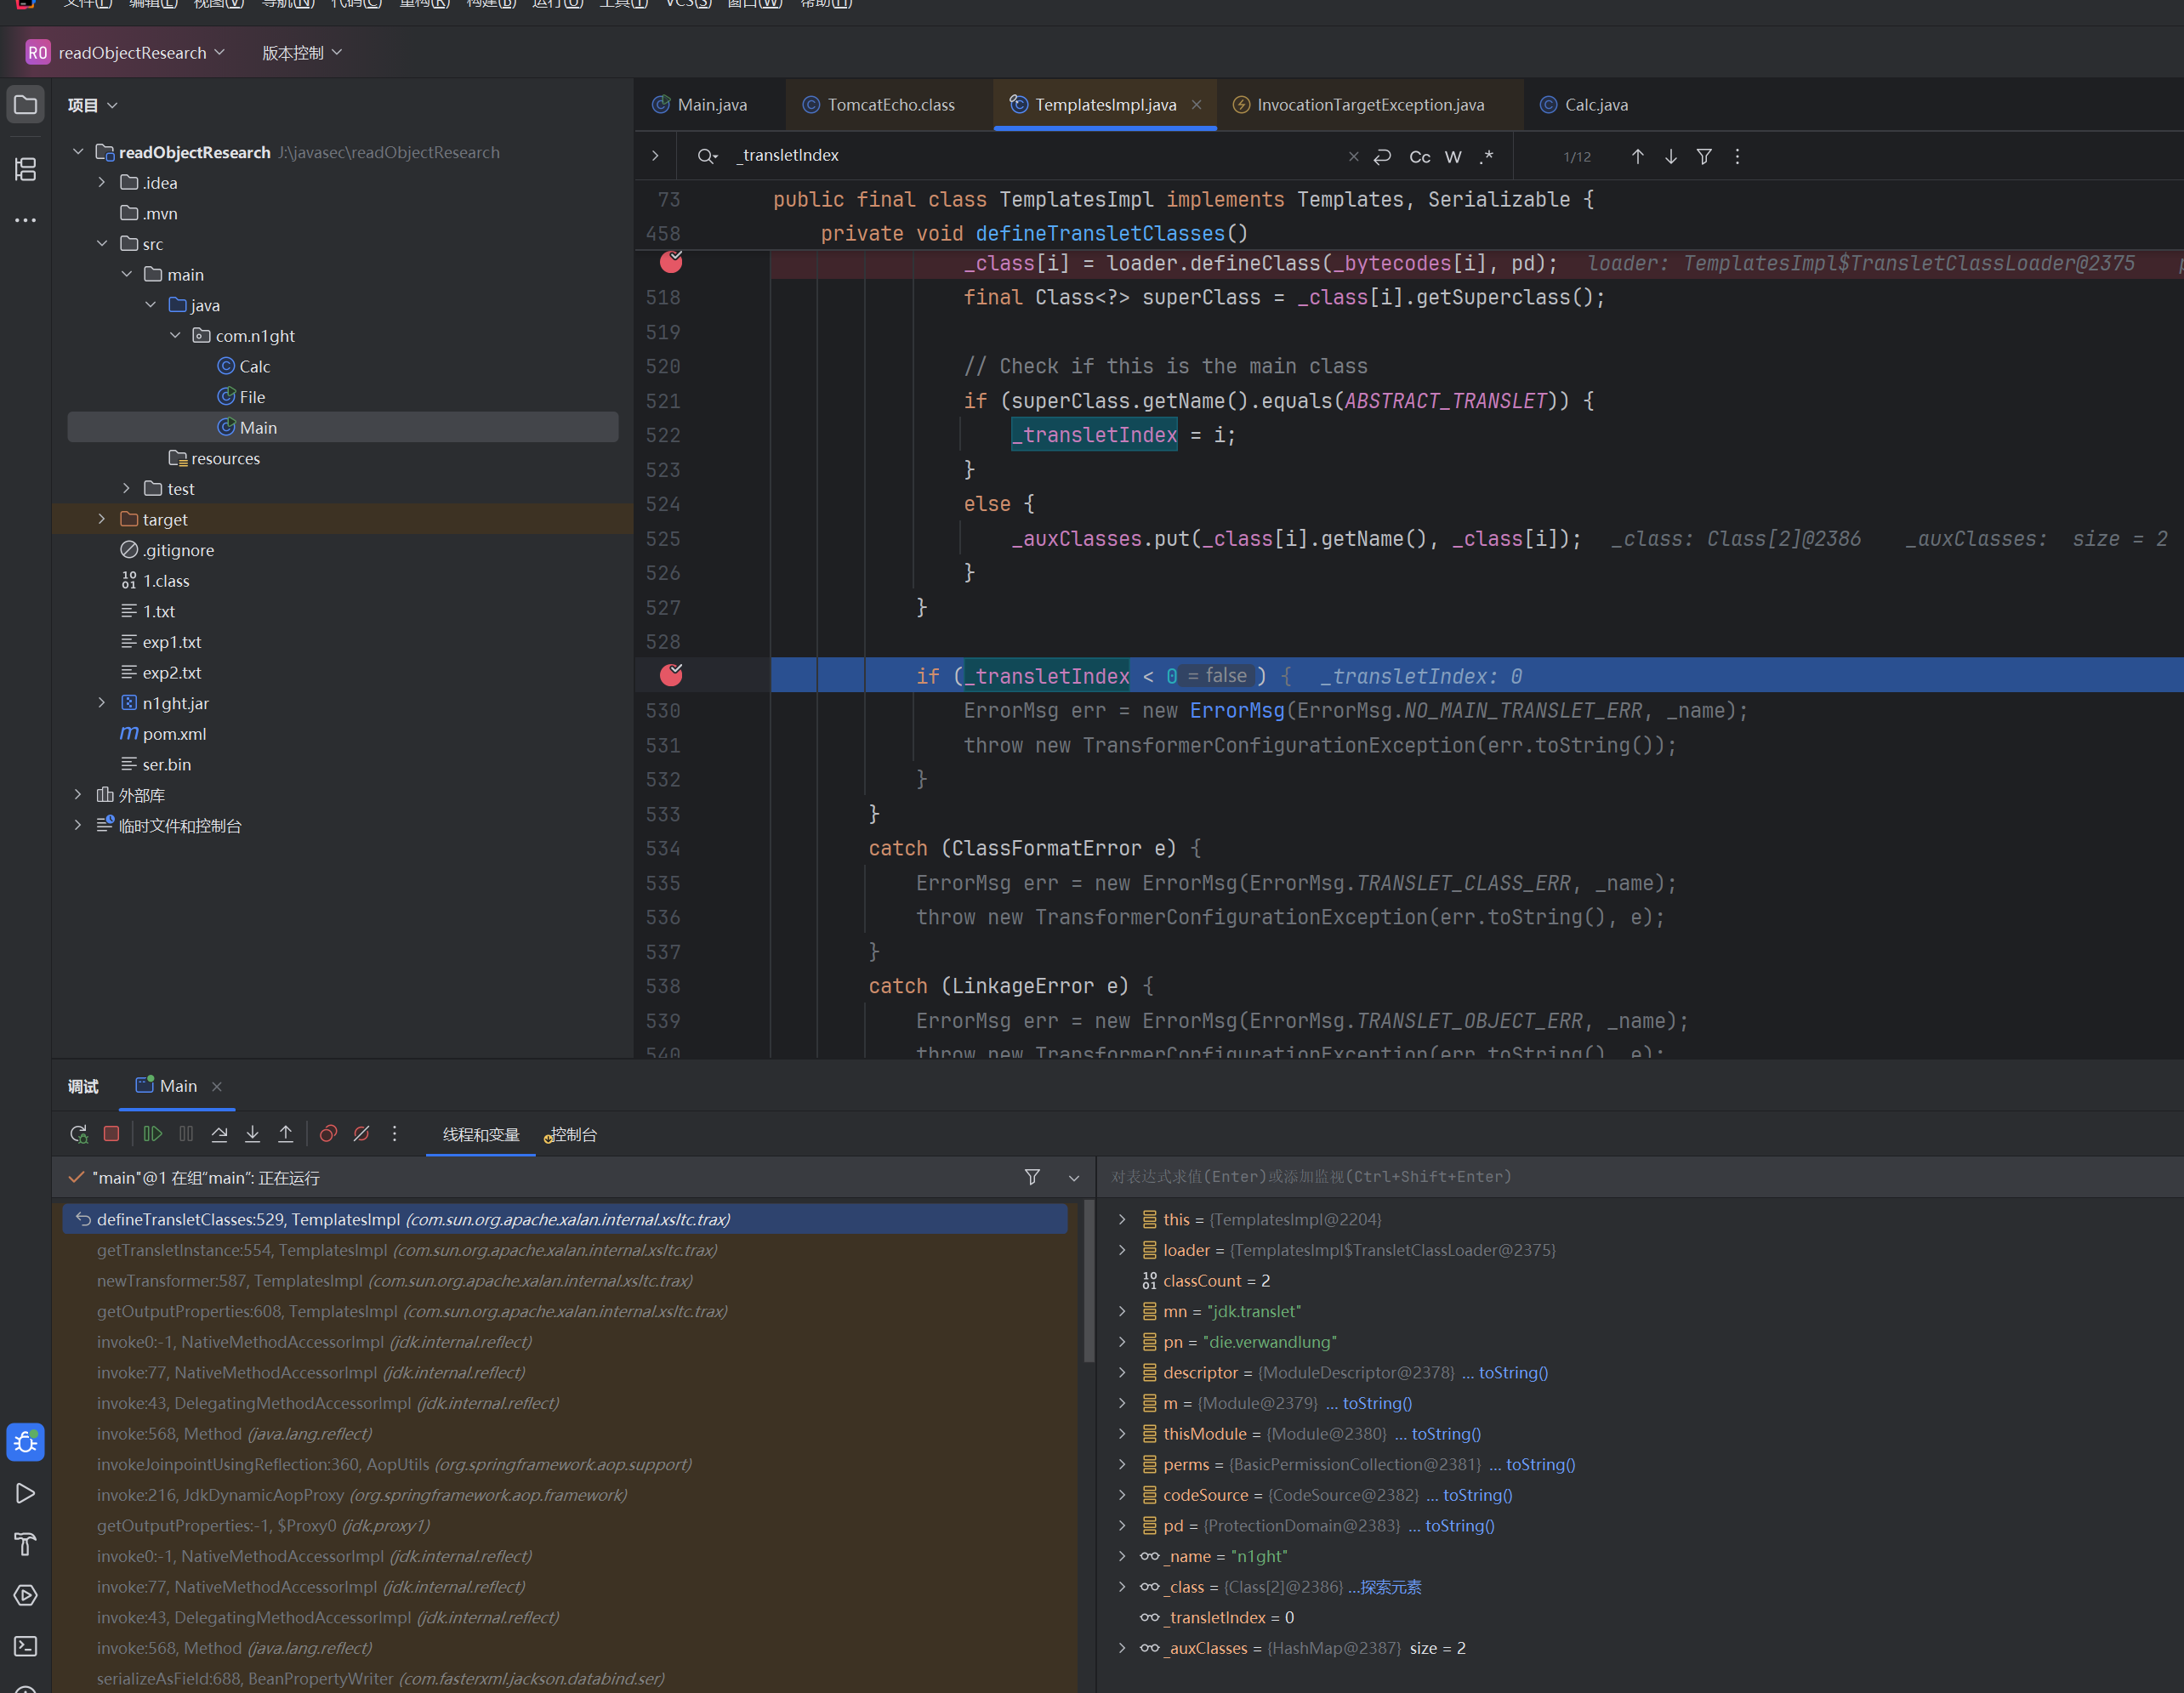Expand the target folder in project tree
The height and width of the screenshot is (1693, 2184).
[x=102, y=519]
